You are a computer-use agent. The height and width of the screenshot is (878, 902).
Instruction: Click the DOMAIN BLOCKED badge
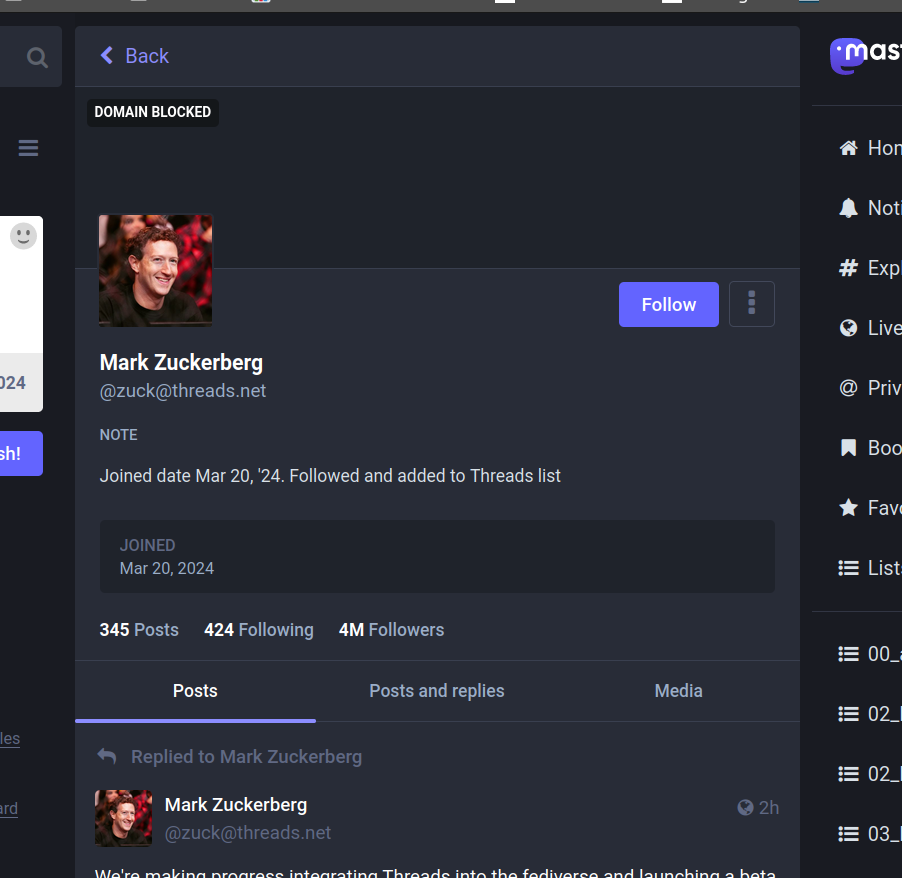tap(152, 112)
